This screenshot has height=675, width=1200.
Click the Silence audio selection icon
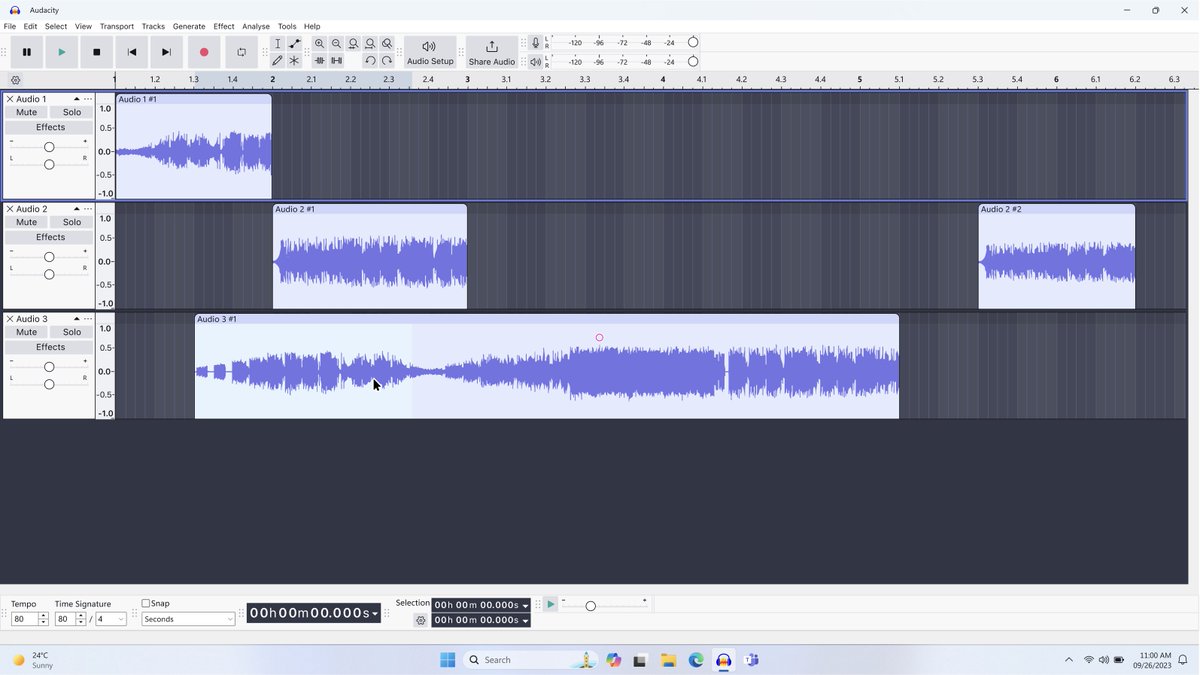pyautogui.click(x=336, y=61)
